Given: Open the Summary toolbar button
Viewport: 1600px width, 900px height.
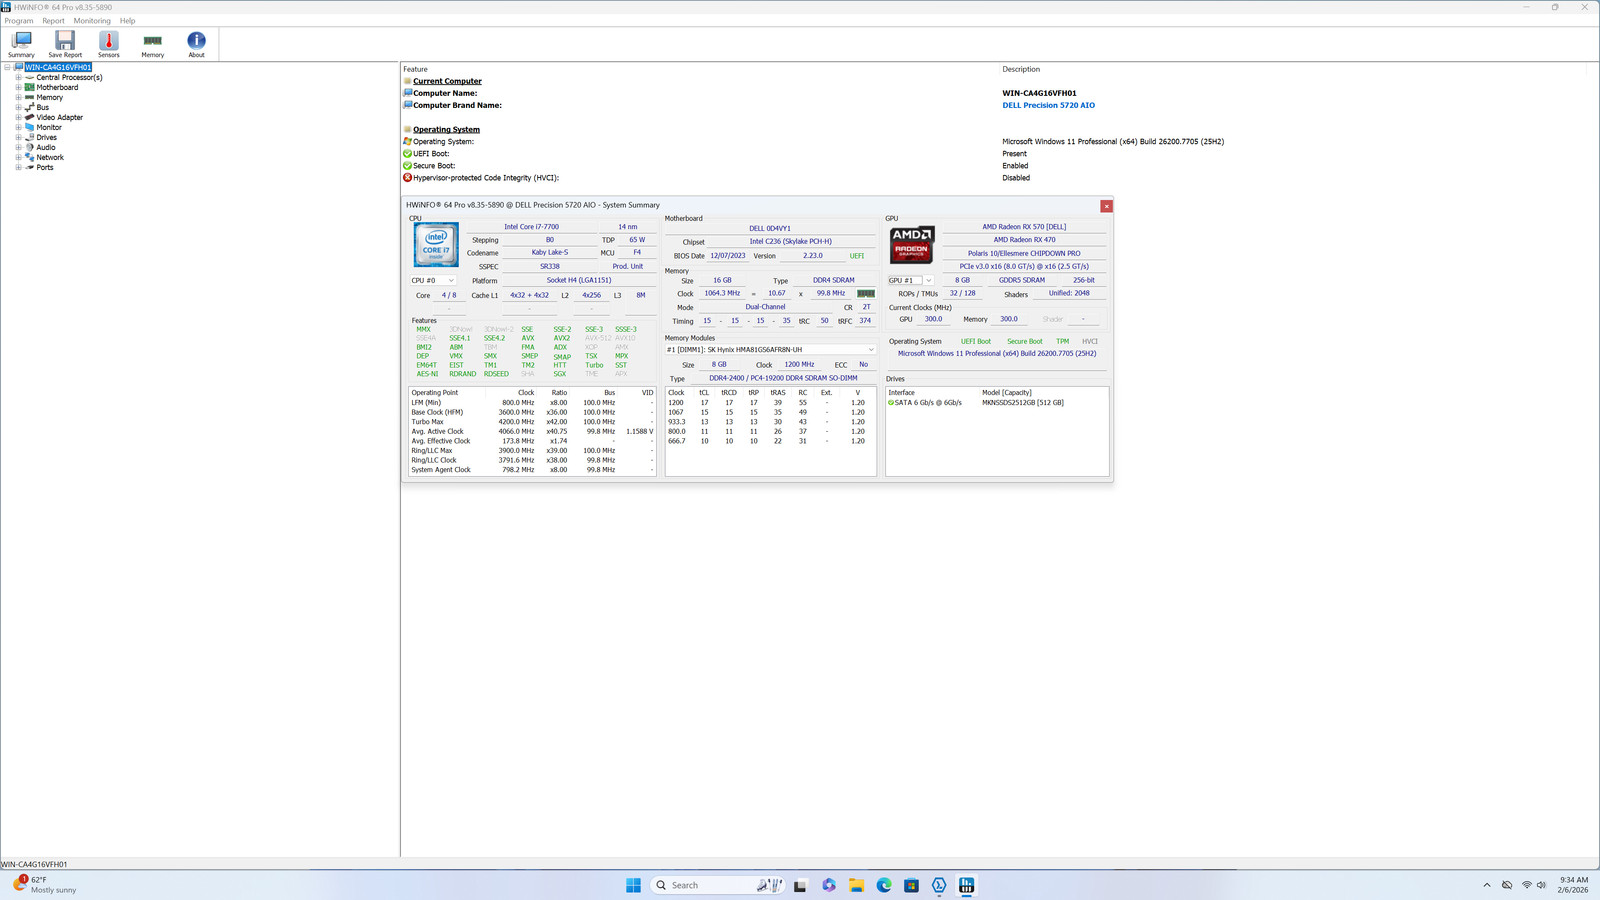Looking at the screenshot, I should (21, 44).
